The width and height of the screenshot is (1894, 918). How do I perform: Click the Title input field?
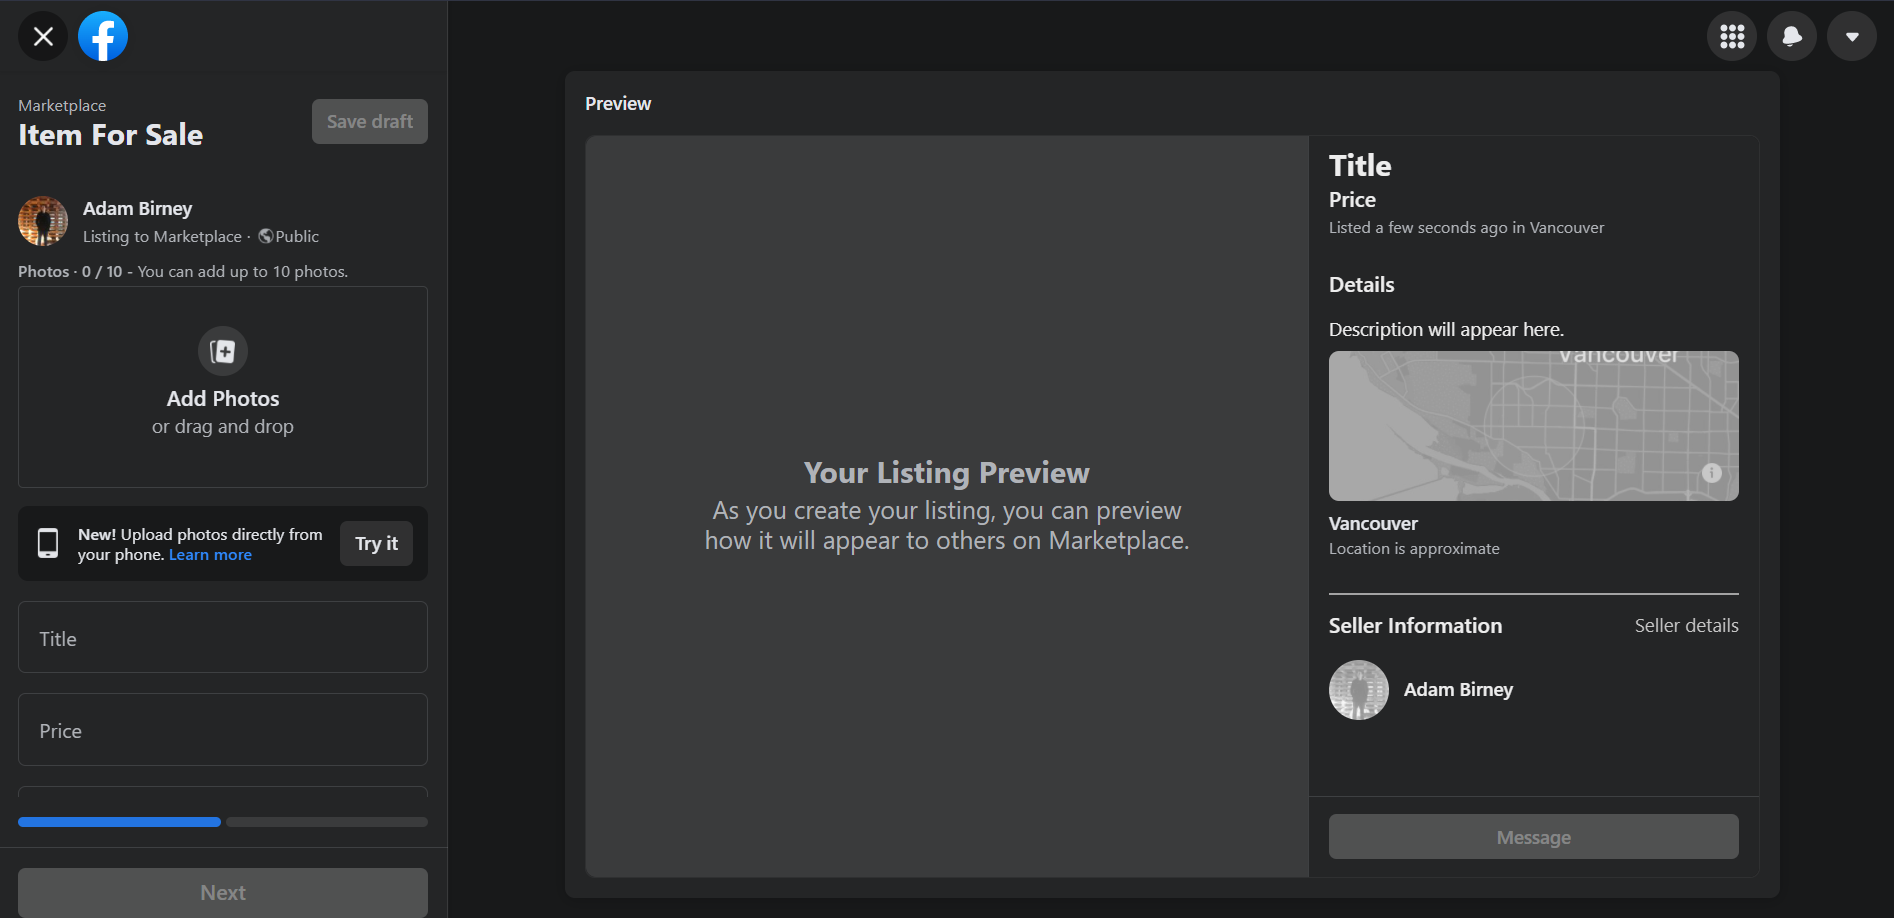[x=223, y=637]
